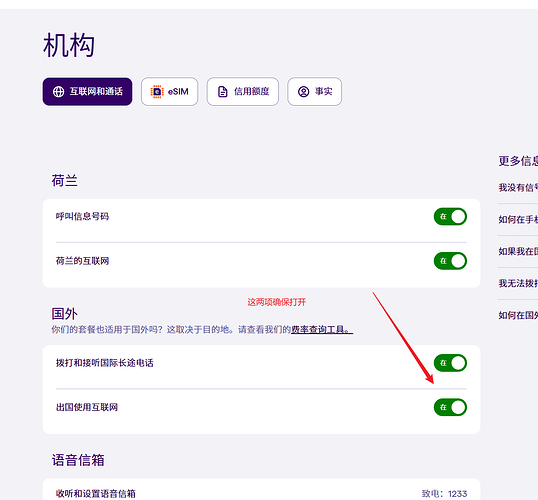Click the globe icon in 互联网和通话 tab

(x=58, y=92)
